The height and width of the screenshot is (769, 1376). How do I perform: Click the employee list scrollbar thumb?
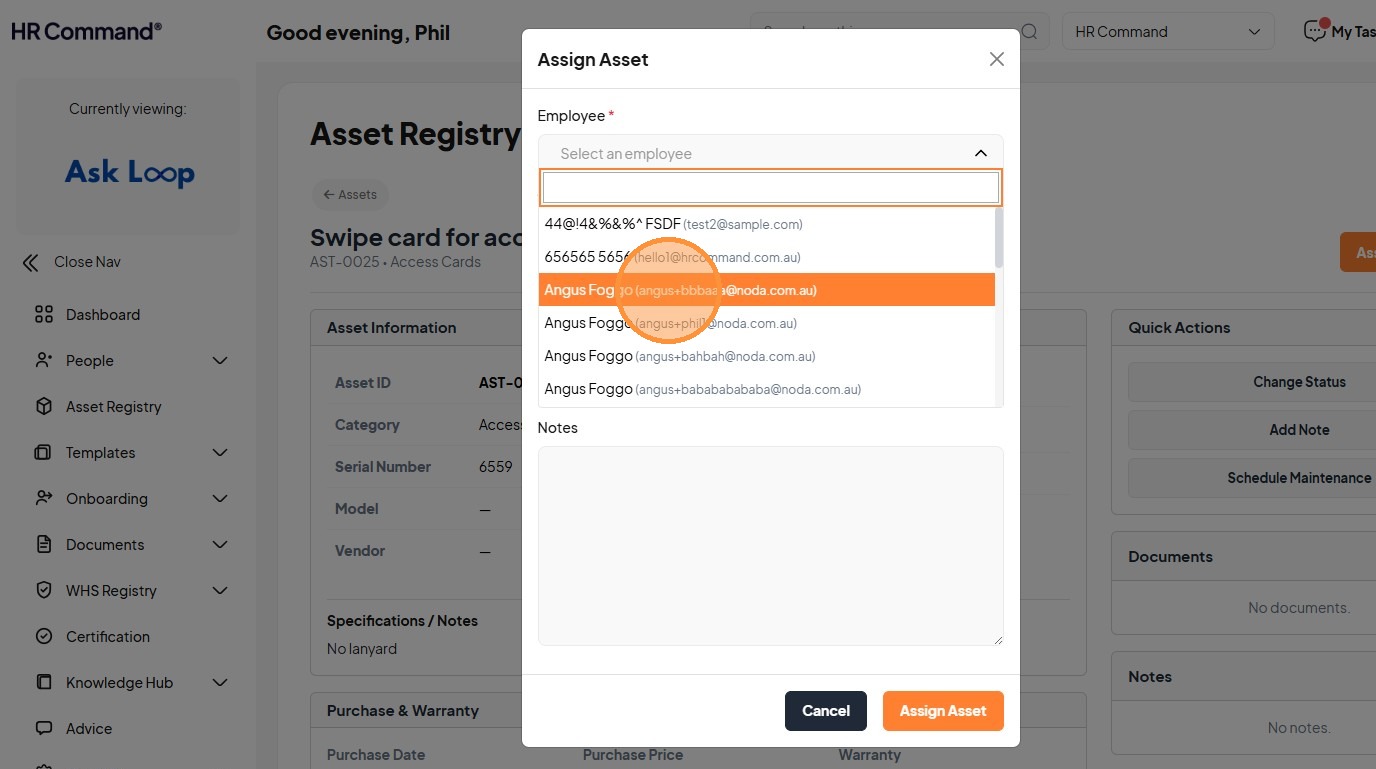coord(999,237)
